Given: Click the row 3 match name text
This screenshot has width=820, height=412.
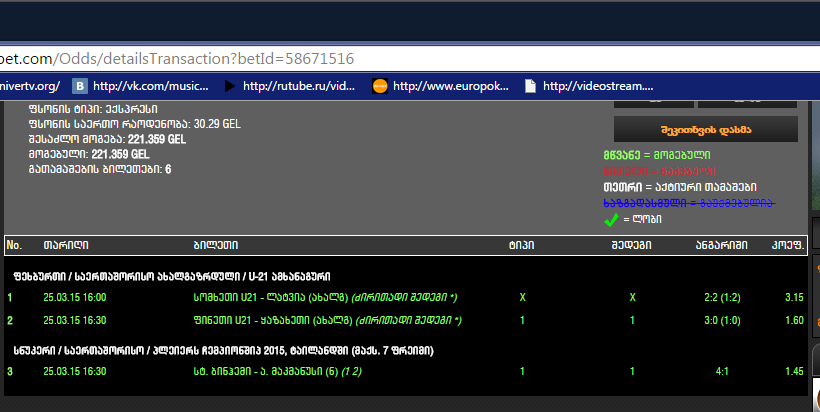Looking at the screenshot, I should [x=277, y=372].
